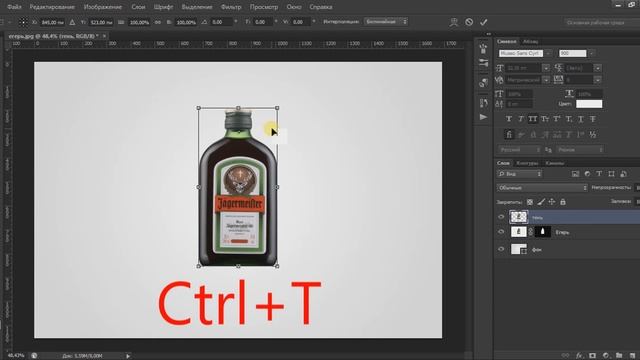Screen dimensions: 640x360
Task: Open the Редактирование menu
Action: point(52,7)
